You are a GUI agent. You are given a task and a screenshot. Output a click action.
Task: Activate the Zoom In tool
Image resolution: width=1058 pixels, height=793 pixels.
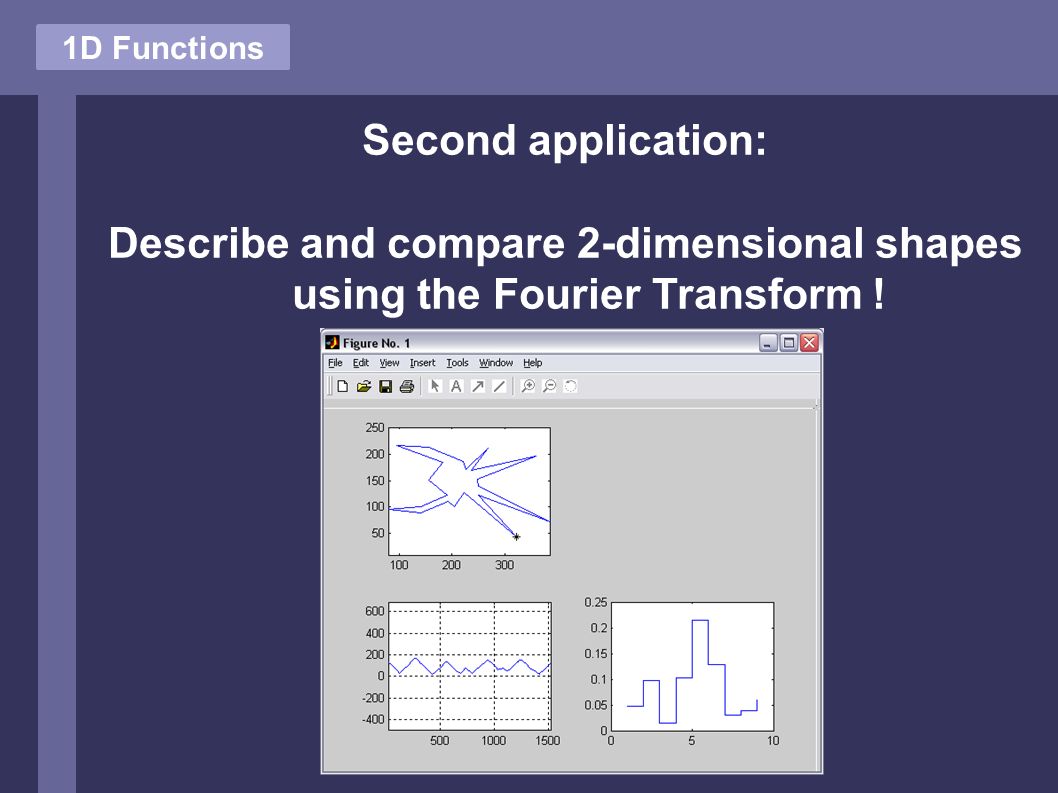[x=528, y=386]
